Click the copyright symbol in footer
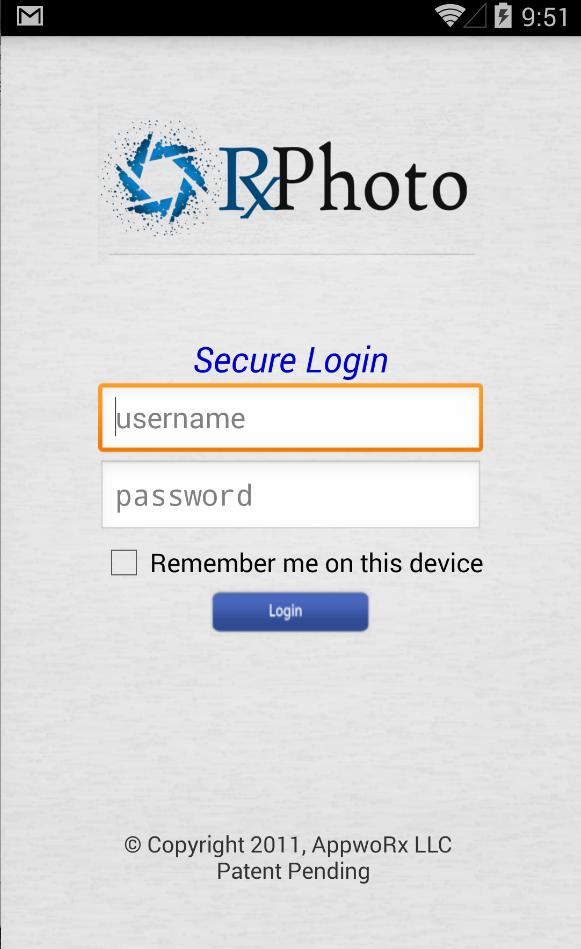Viewport: 581px width, 949px height. pyautogui.click(x=133, y=844)
